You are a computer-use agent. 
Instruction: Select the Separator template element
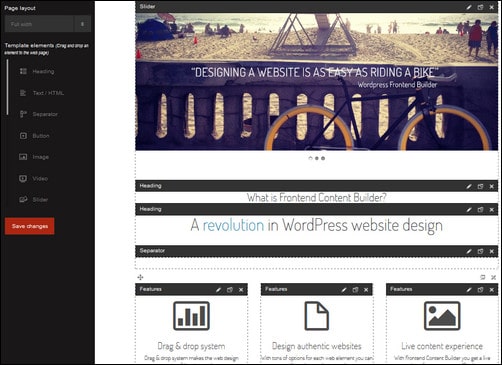click(x=38, y=114)
